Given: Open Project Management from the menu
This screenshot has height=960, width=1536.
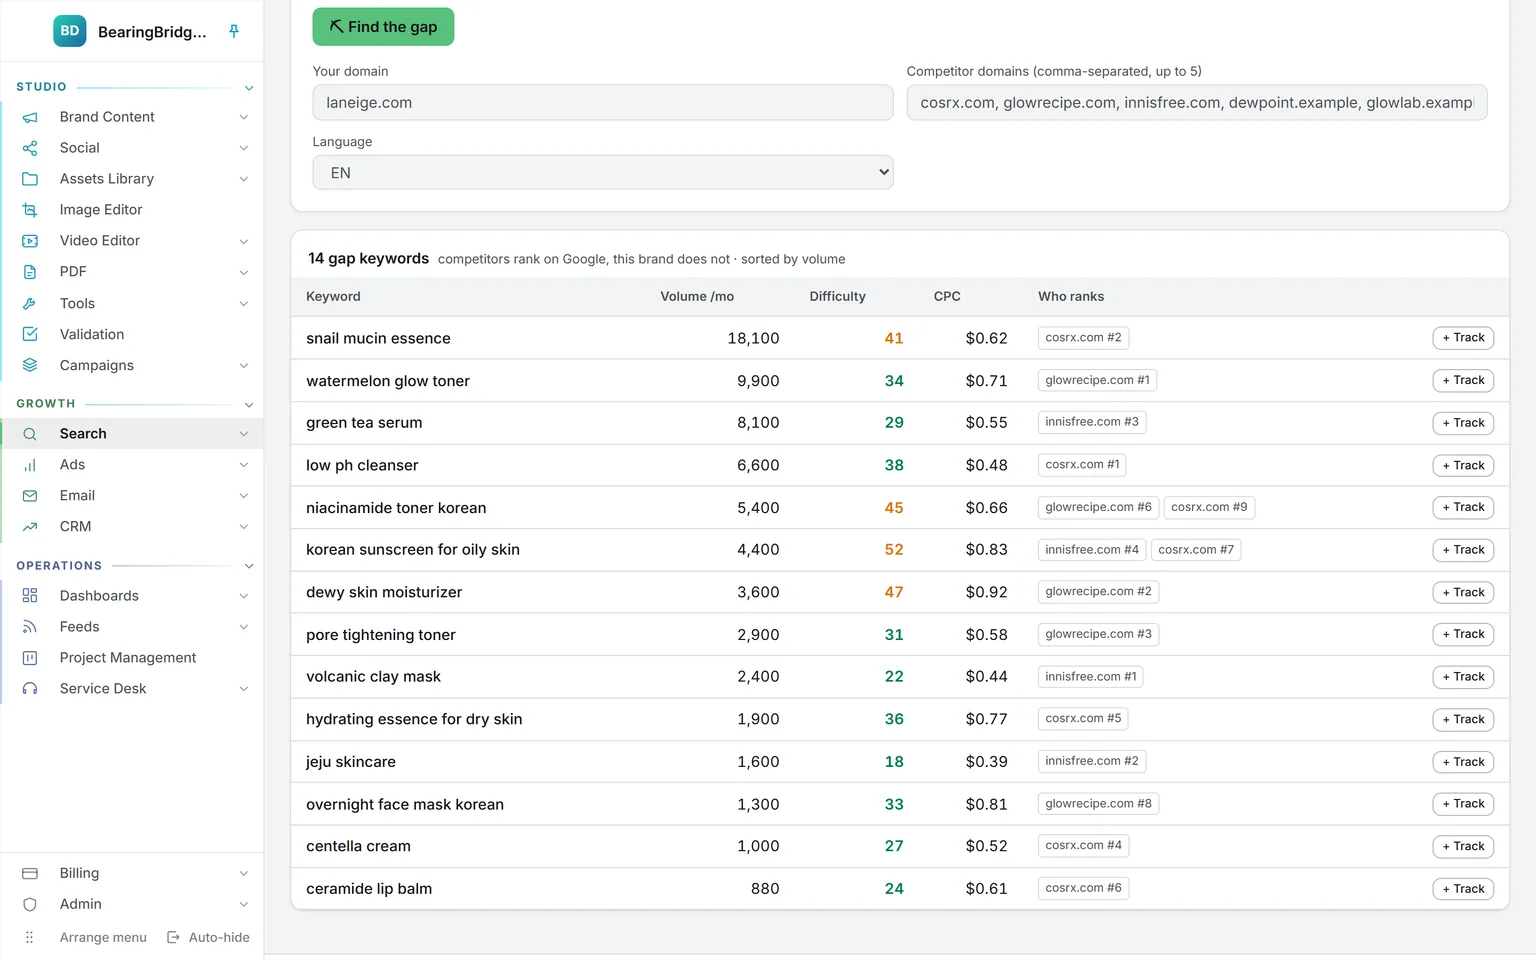Looking at the screenshot, I should pyautogui.click(x=128, y=658).
